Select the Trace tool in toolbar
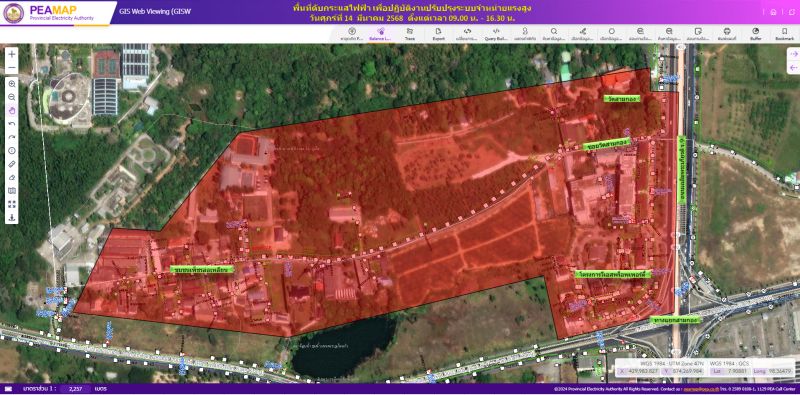 tap(410, 34)
